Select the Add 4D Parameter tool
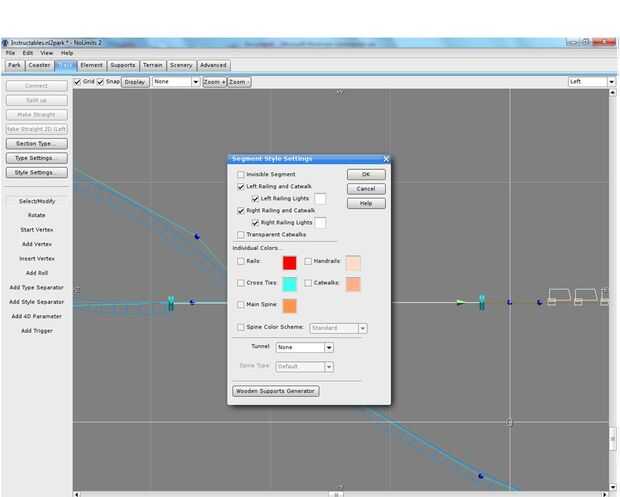This screenshot has width=620, height=497. click(x=37, y=316)
